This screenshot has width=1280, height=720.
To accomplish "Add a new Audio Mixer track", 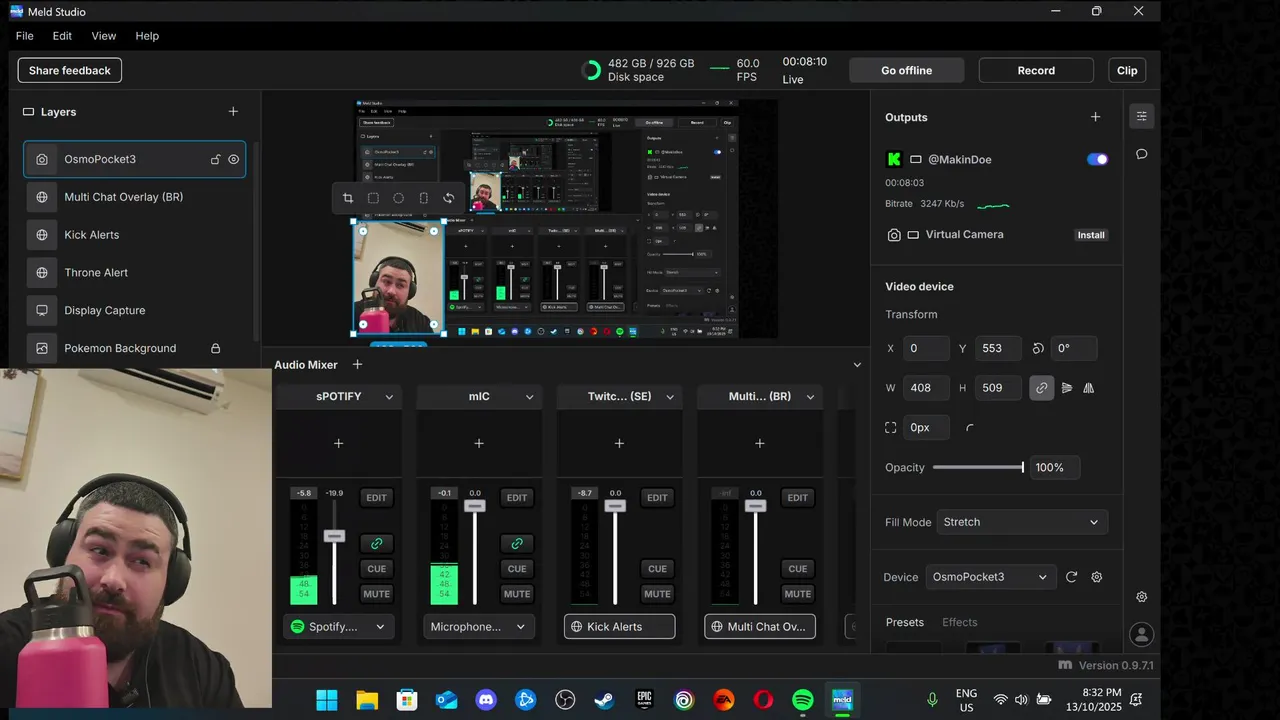I will pyautogui.click(x=357, y=365).
